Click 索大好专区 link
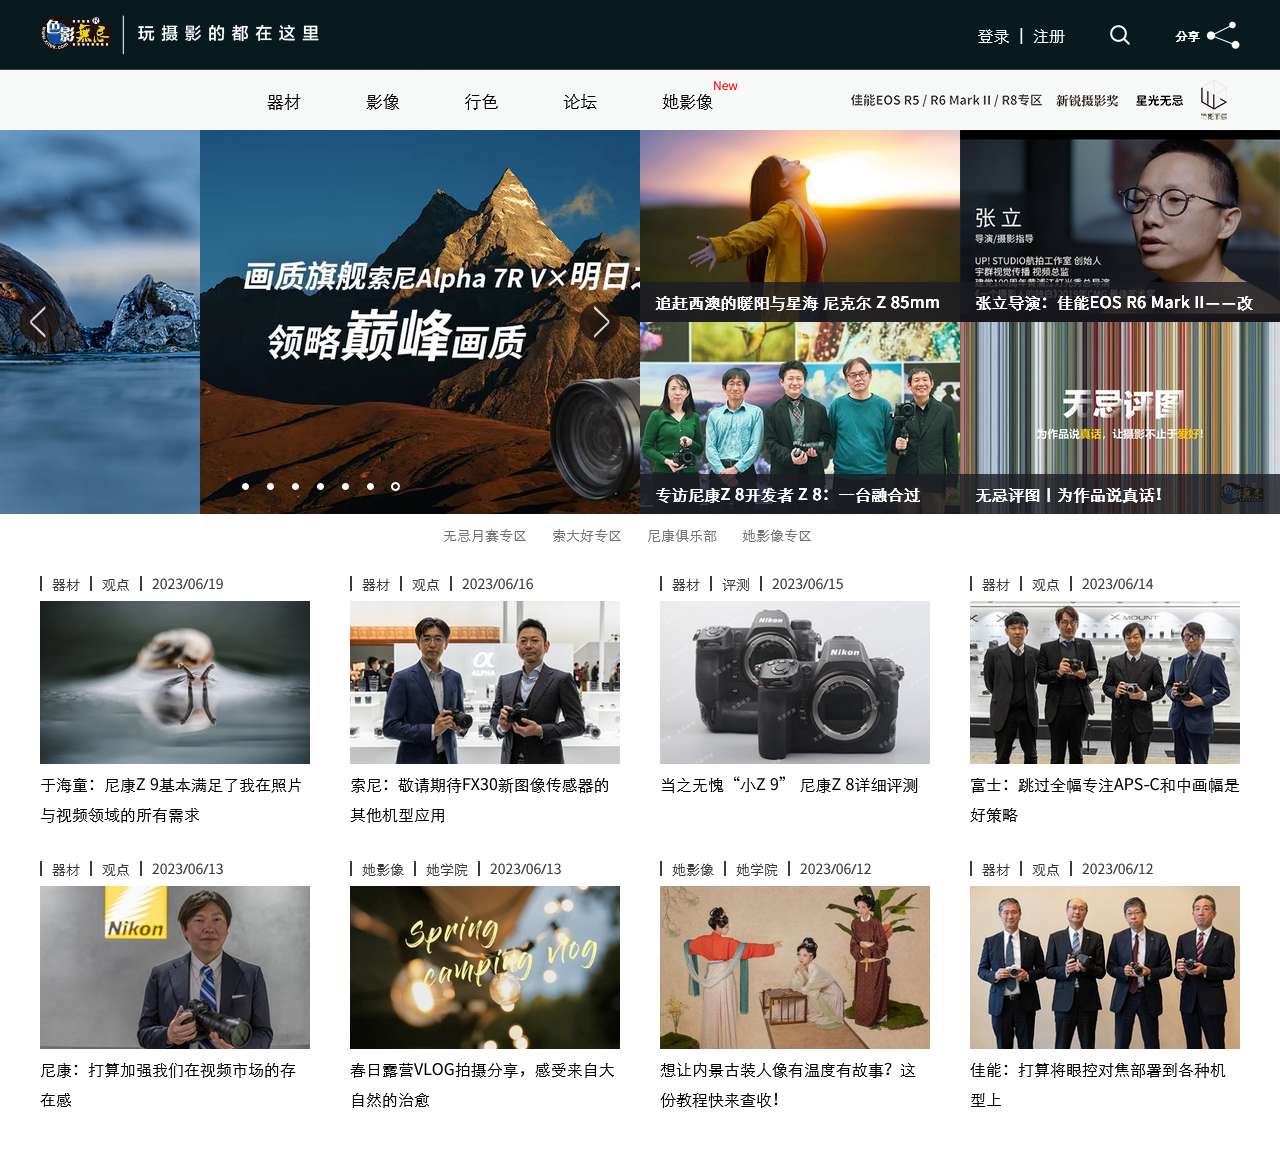This screenshot has width=1280, height=1167. 587,536
